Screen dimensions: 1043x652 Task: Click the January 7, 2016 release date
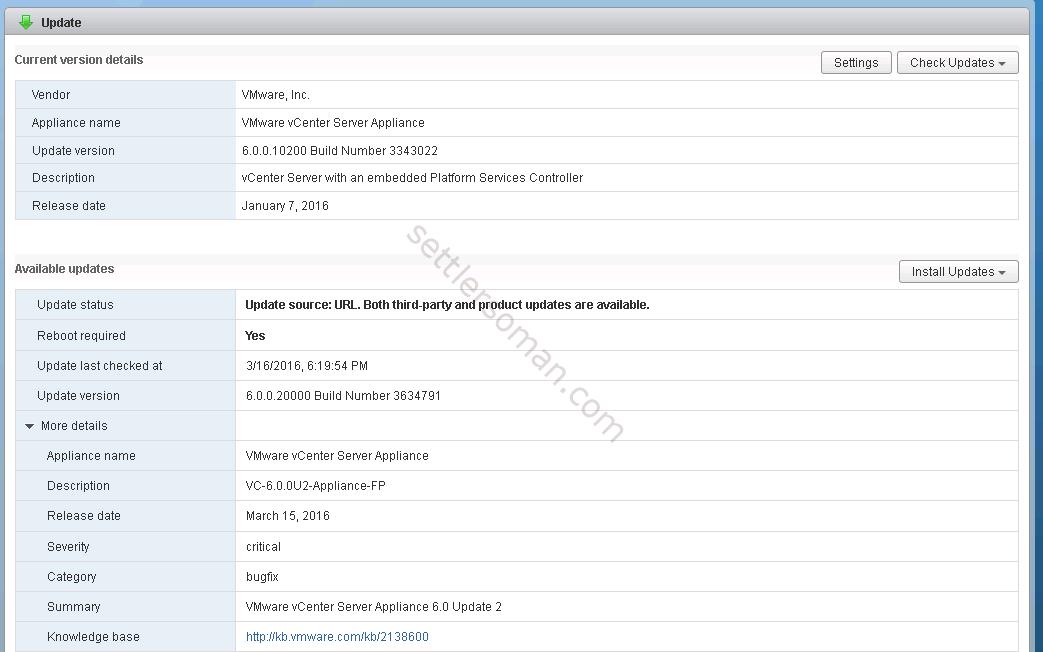tap(285, 206)
